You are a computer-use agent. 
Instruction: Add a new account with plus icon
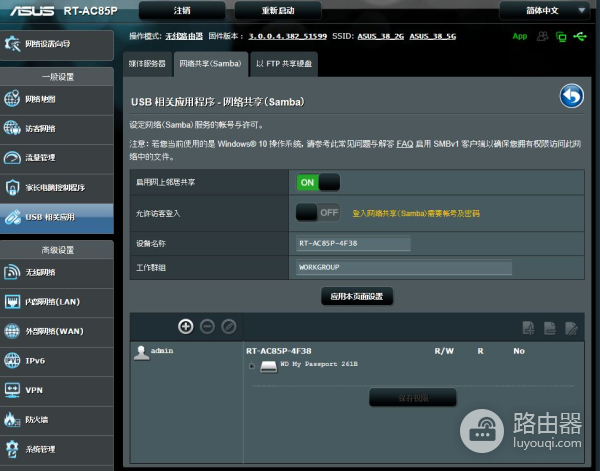pyautogui.click(x=186, y=326)
